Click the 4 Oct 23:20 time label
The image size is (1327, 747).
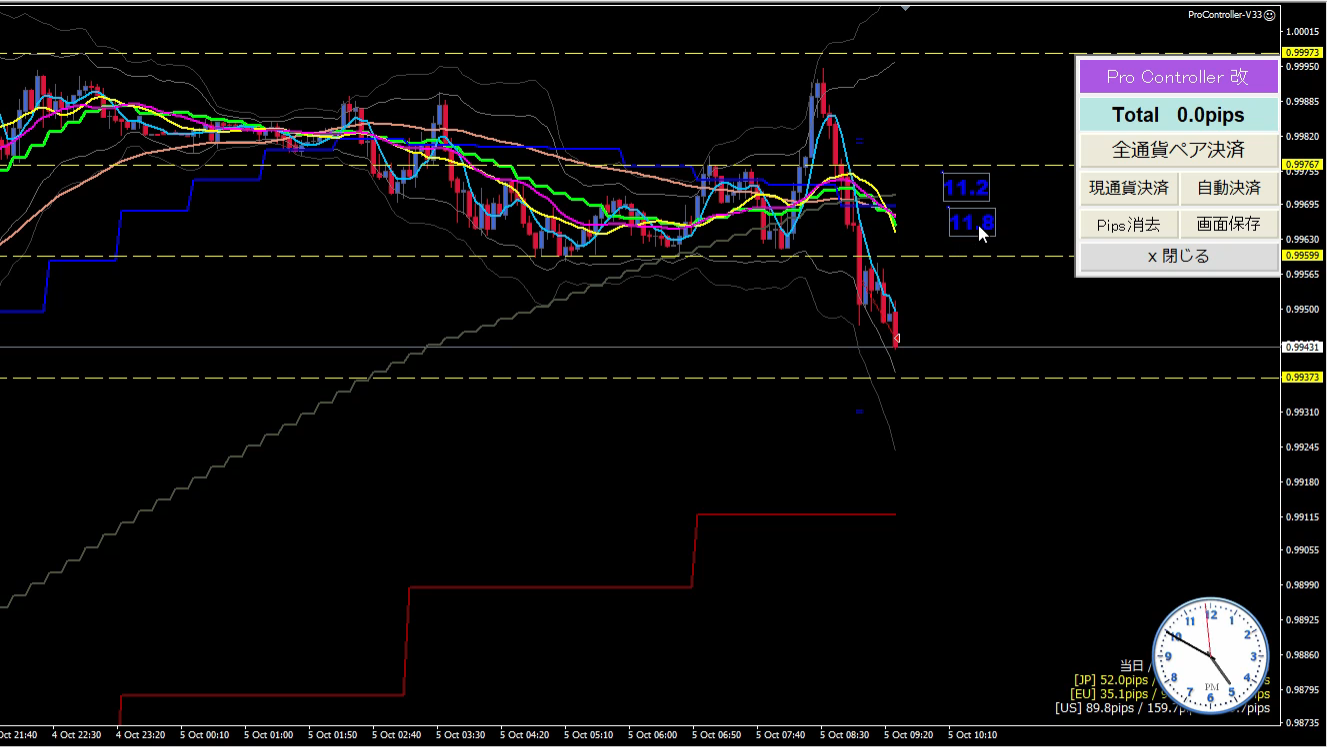(x=140, y=735)
